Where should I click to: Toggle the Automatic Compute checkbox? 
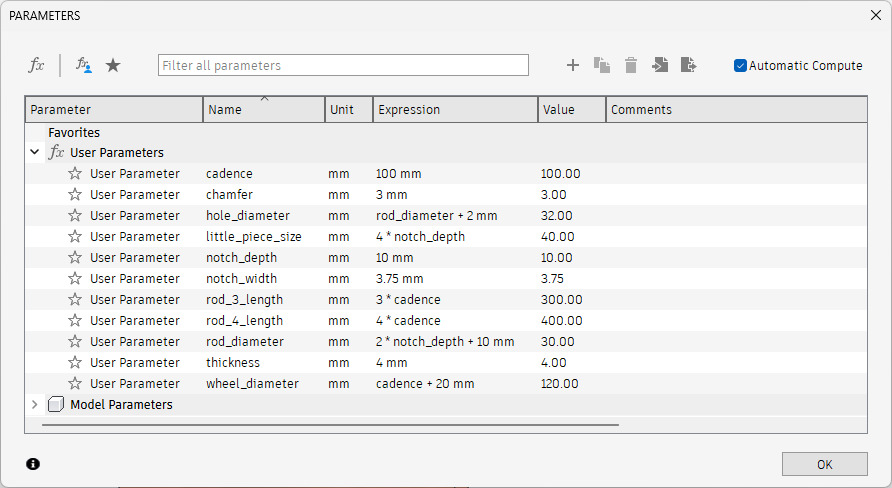point(741,65)
